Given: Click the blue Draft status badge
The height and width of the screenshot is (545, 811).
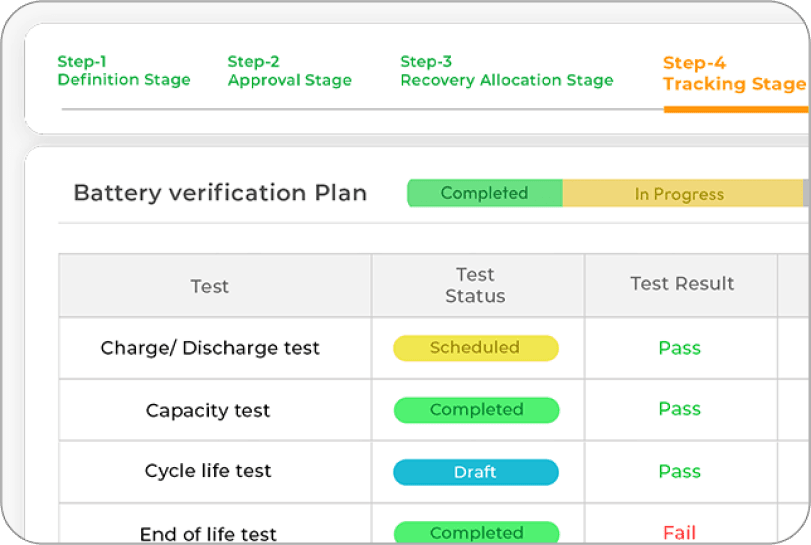Looking at the screenshot, I should [475, 472].
